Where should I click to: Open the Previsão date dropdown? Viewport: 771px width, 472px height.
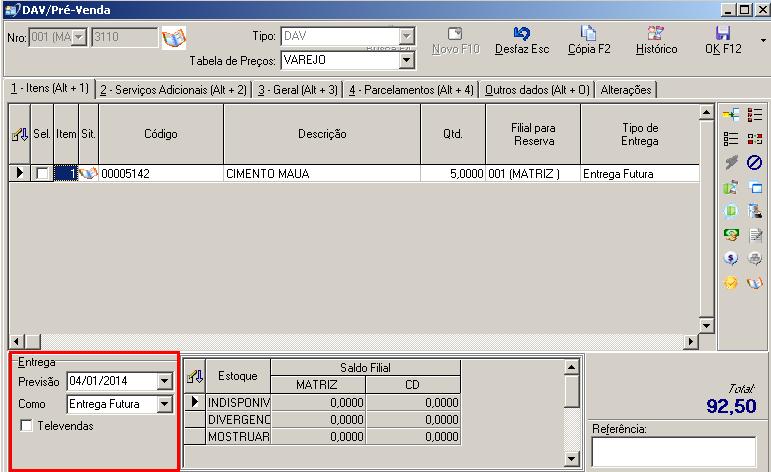[x=164, y=381]
